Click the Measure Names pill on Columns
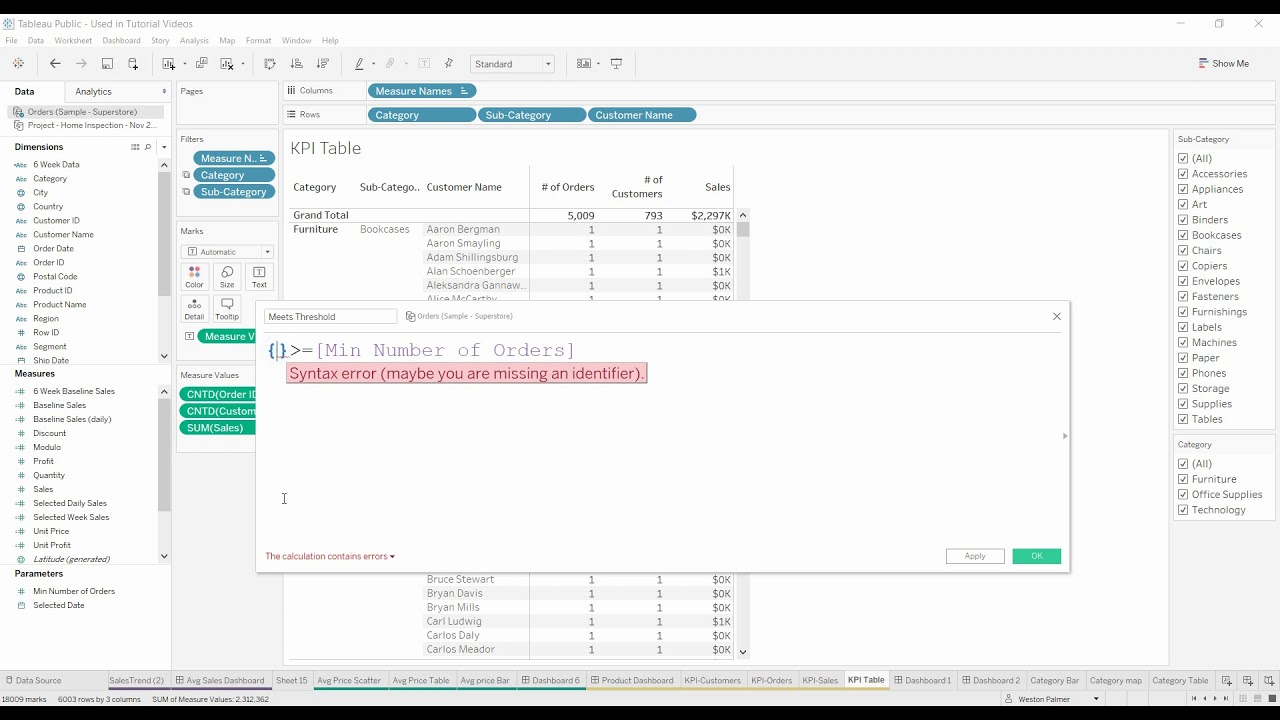The image size is (1280, 720). click(x=421, y=91)
